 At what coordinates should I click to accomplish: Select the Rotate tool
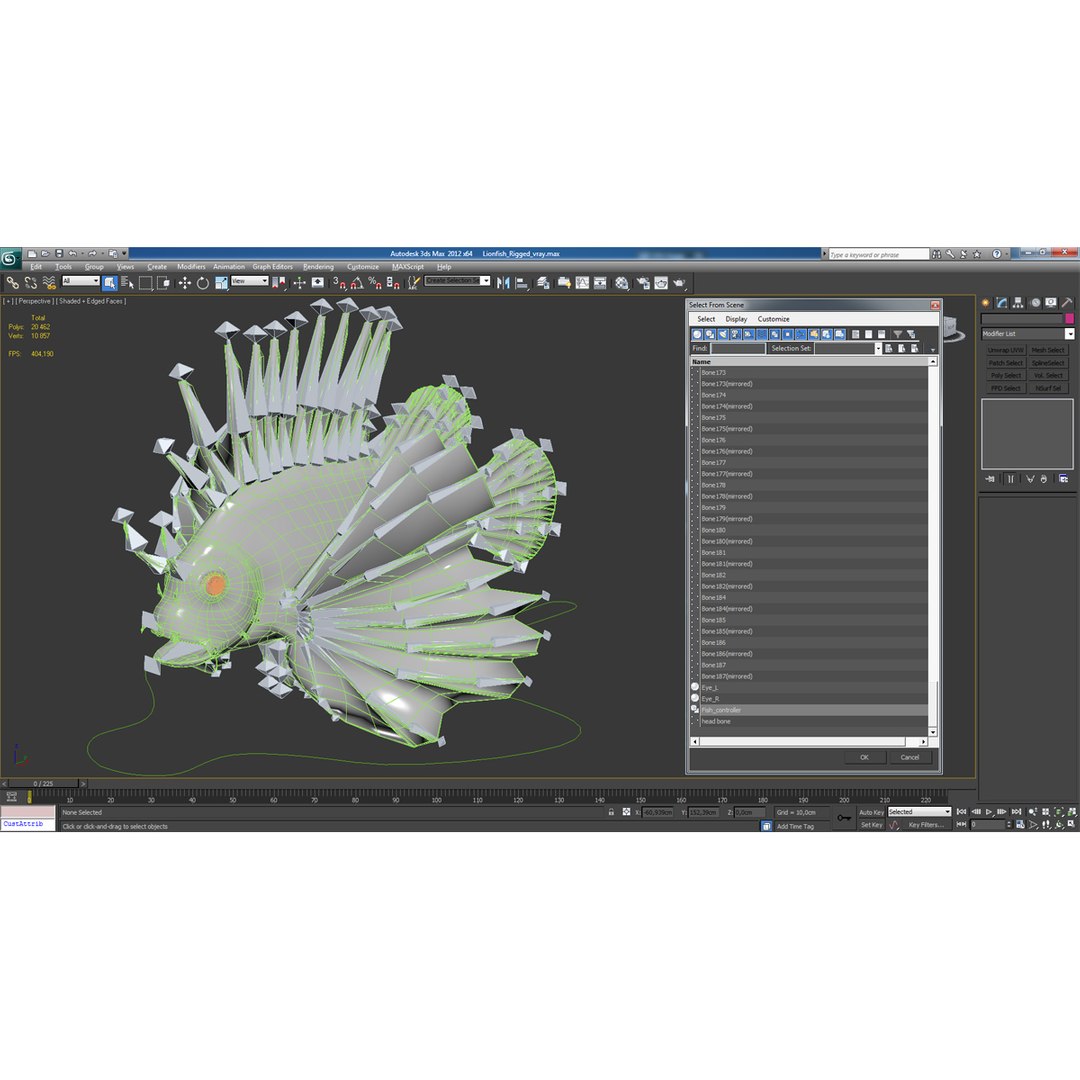202,282
